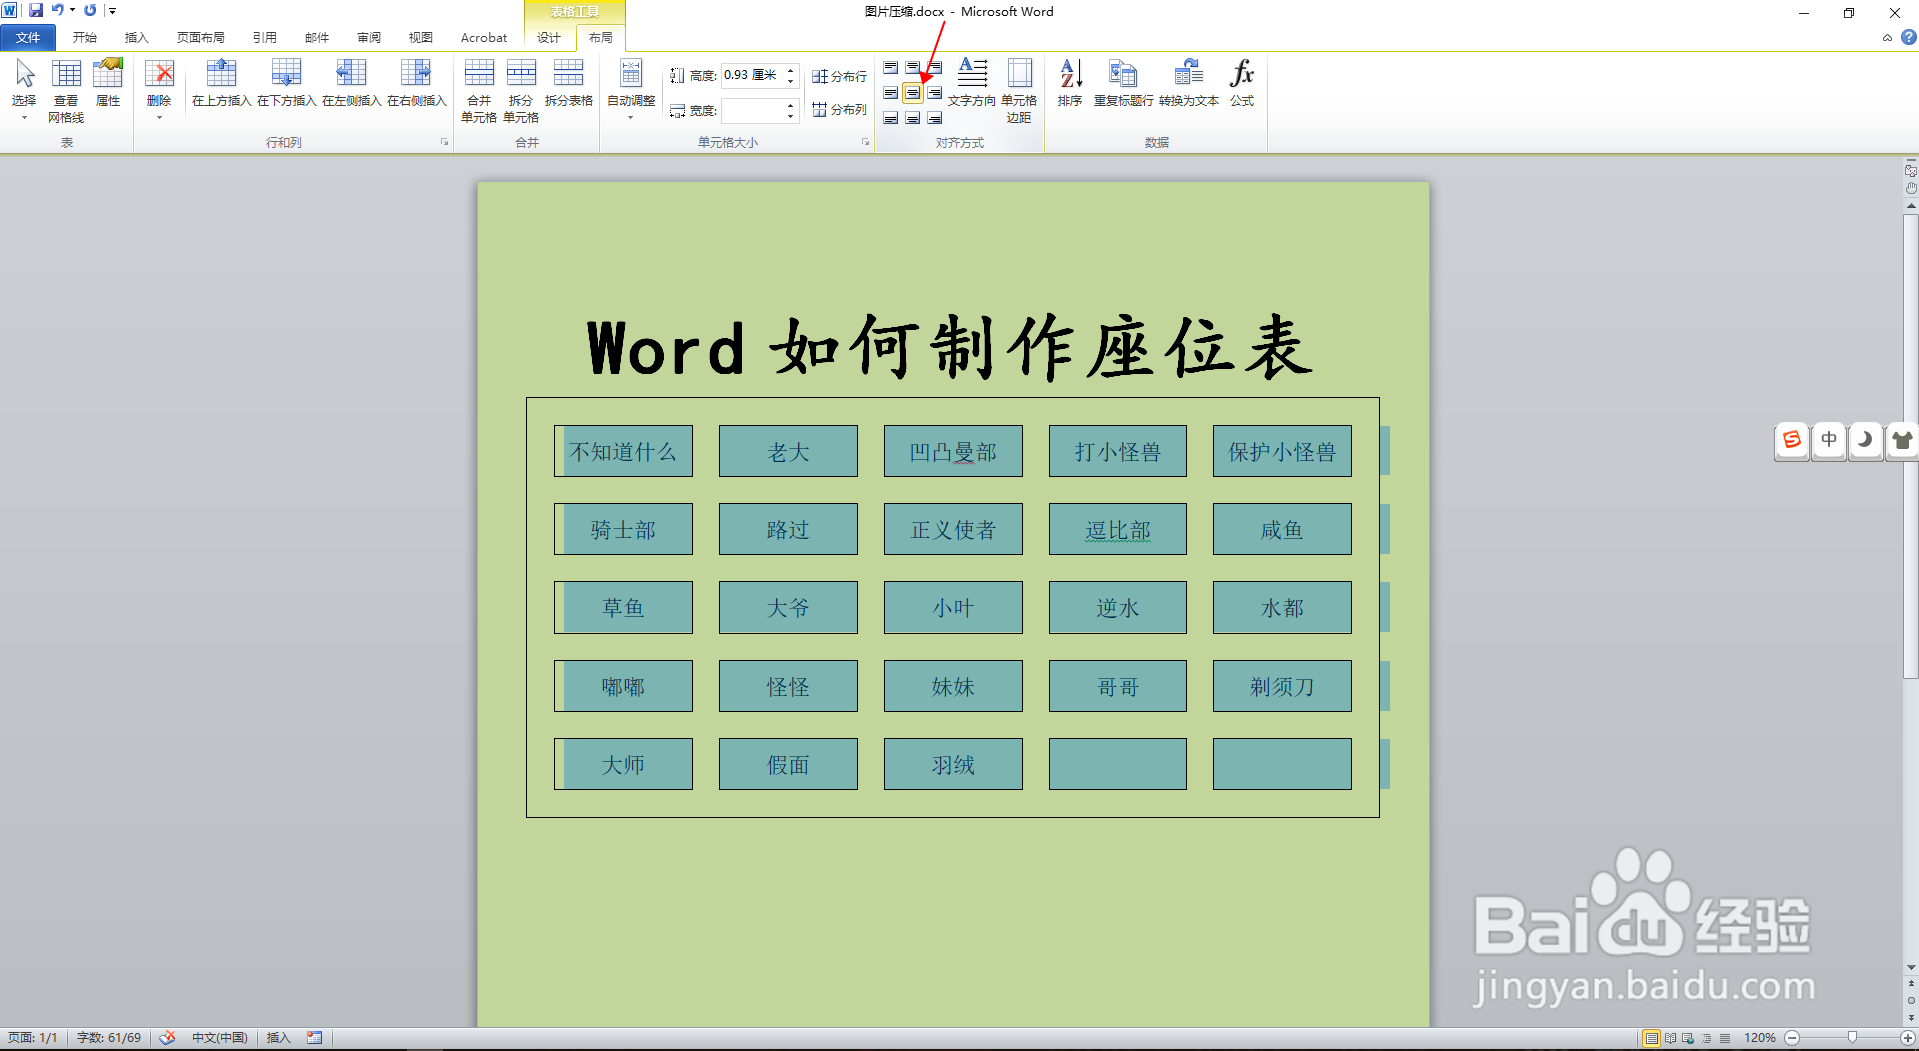Switch to Print Layout view
1919x1051 pixels.
coord(1651,1038)
